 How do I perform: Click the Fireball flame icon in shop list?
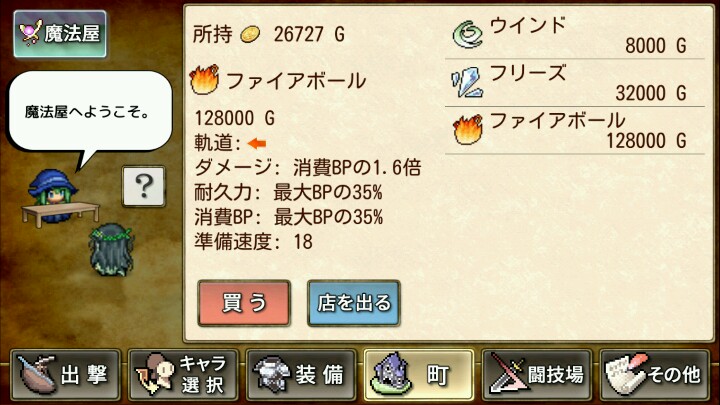[x=467, y=130]
